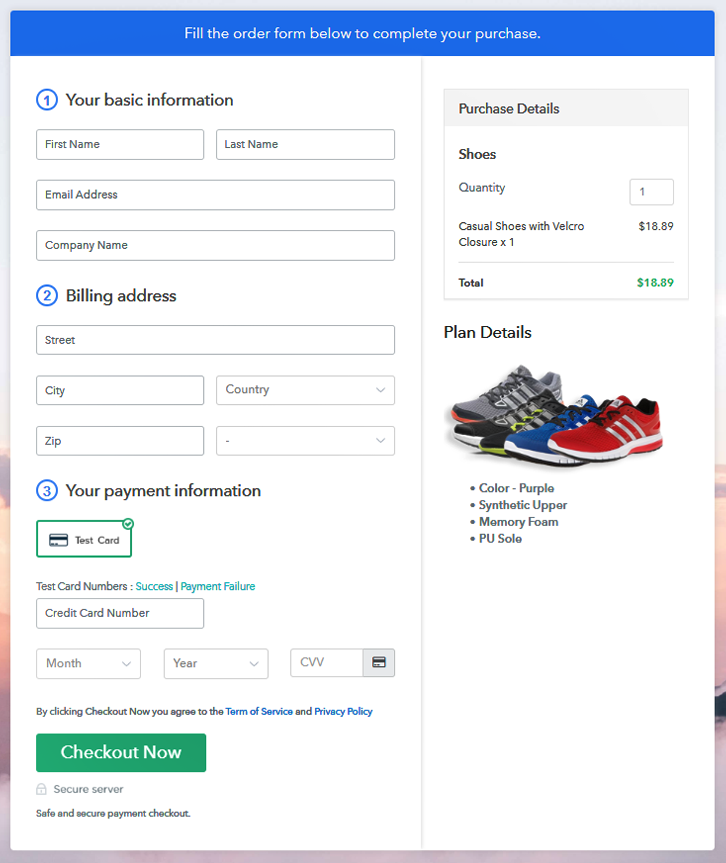Focus the First Name field
This screenshot has width=726, height=863.
[120, 144]
